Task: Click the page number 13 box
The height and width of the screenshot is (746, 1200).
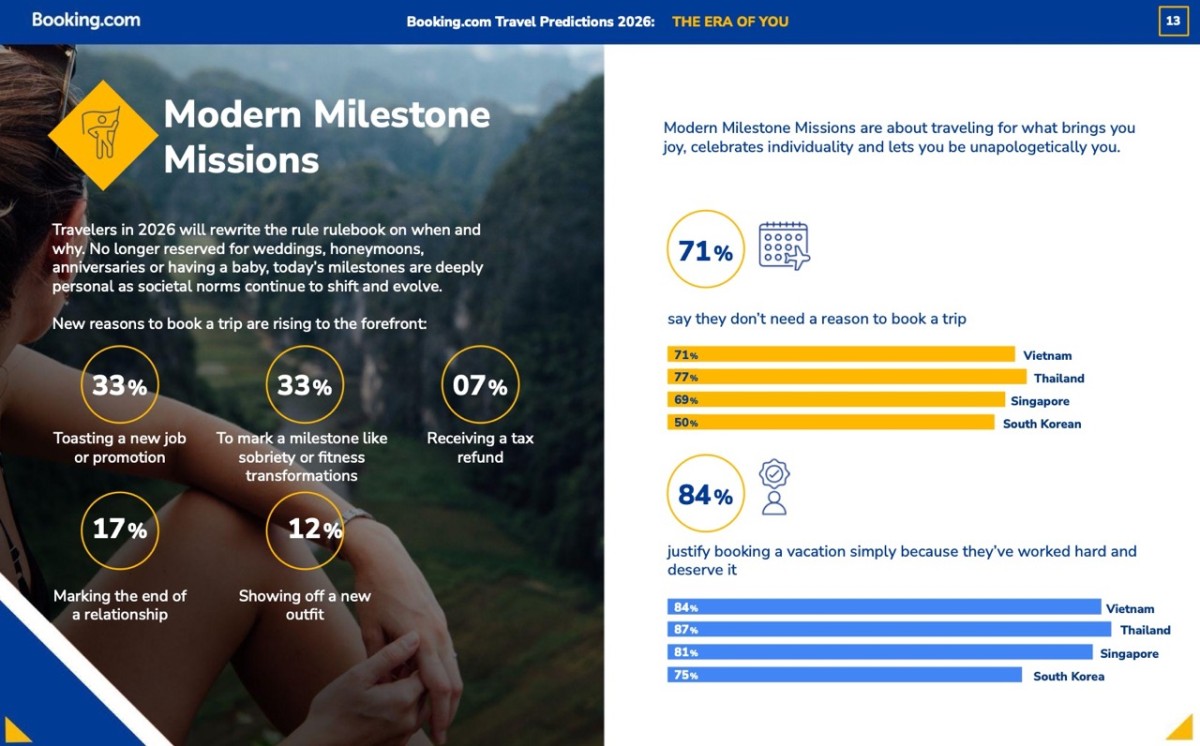Action: point(1173,21)
